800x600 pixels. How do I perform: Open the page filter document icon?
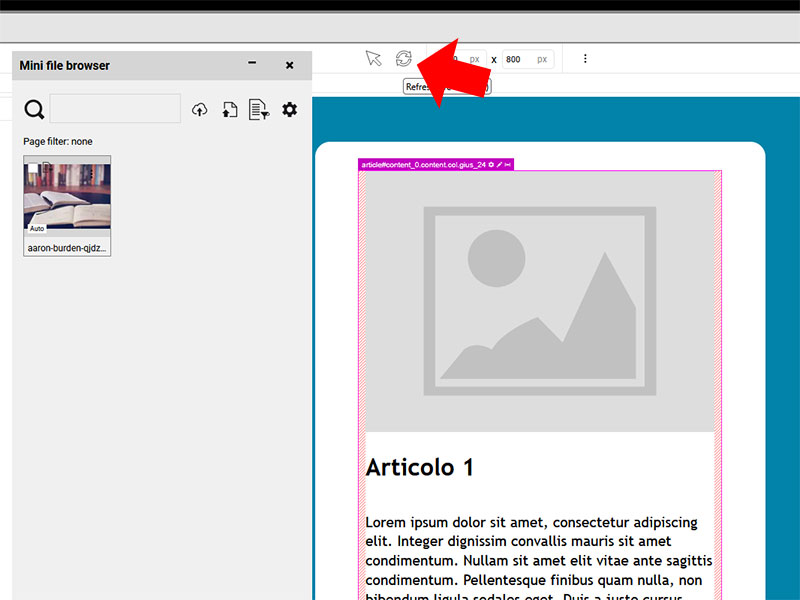tap(259, 110)
